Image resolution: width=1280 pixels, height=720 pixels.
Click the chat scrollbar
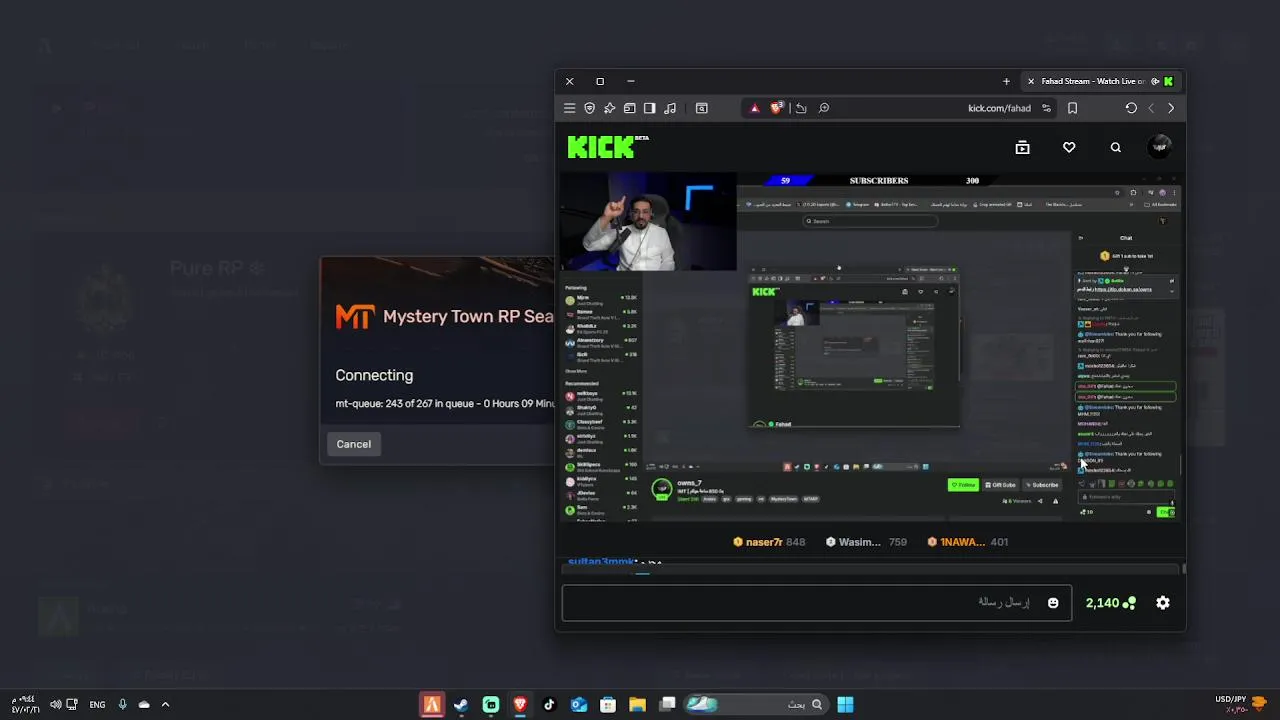click(1184, 569)
